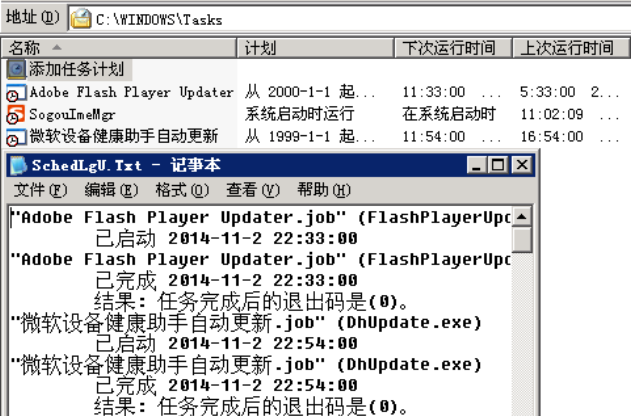
Task: Click the 已启动 2014-11-2 22:33:00 log line
Action: [x=226, y=239]
